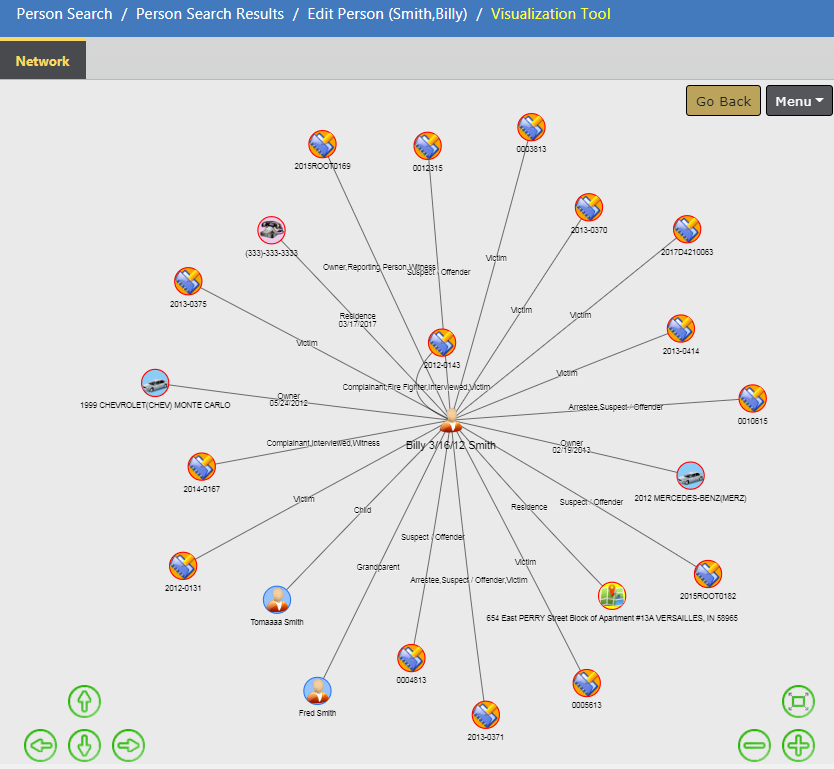Zoom in with the plus icon

pyautogui.click(x=798, y=745)
